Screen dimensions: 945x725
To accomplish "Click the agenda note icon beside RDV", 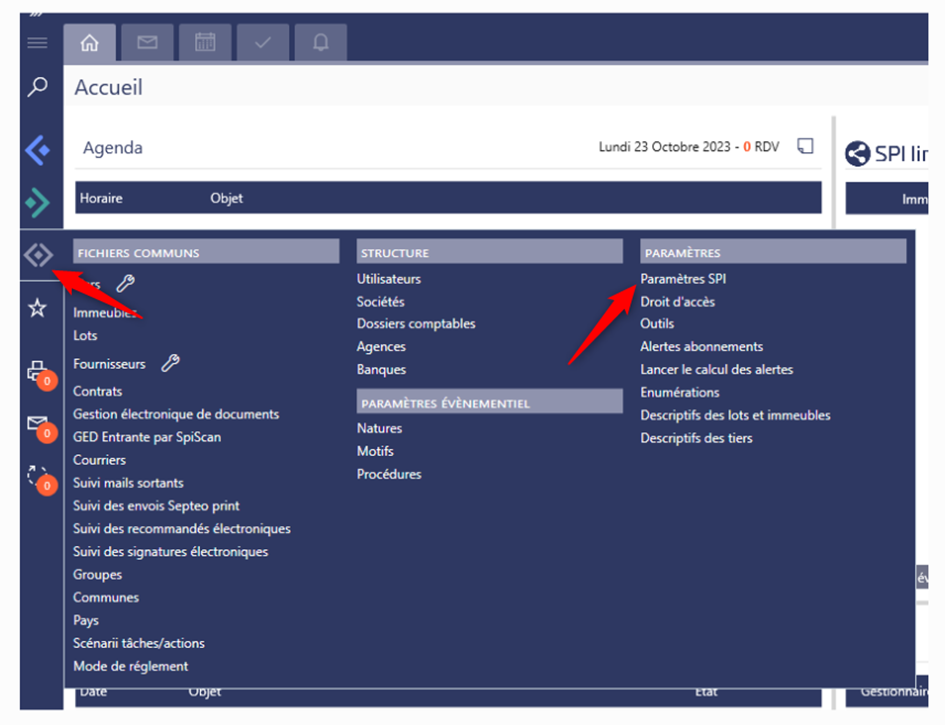I will [805, 147].
